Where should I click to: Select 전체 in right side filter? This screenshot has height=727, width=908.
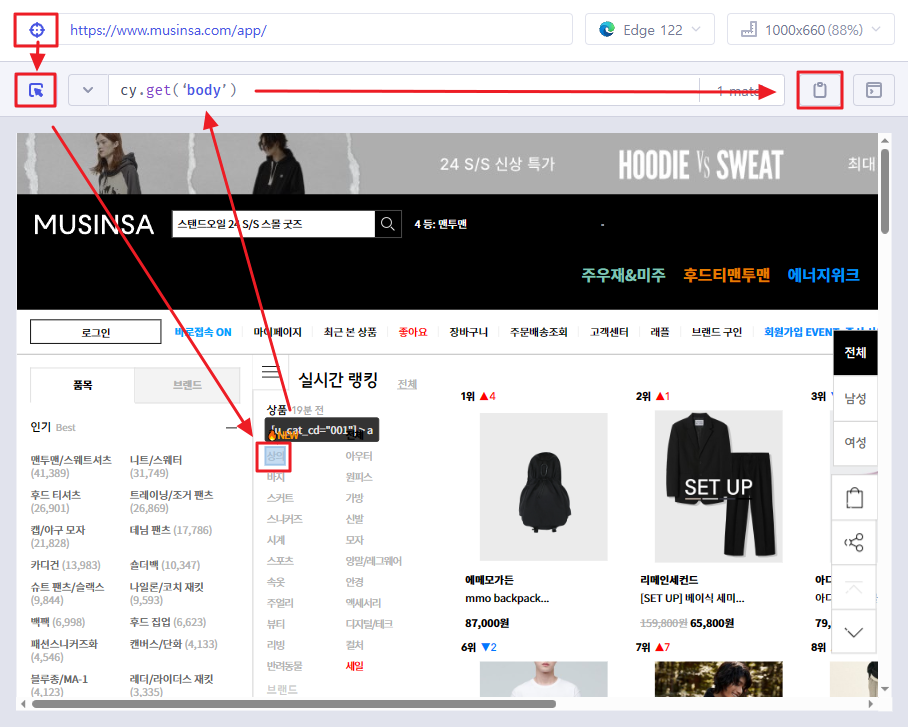(x=855, y=353)
